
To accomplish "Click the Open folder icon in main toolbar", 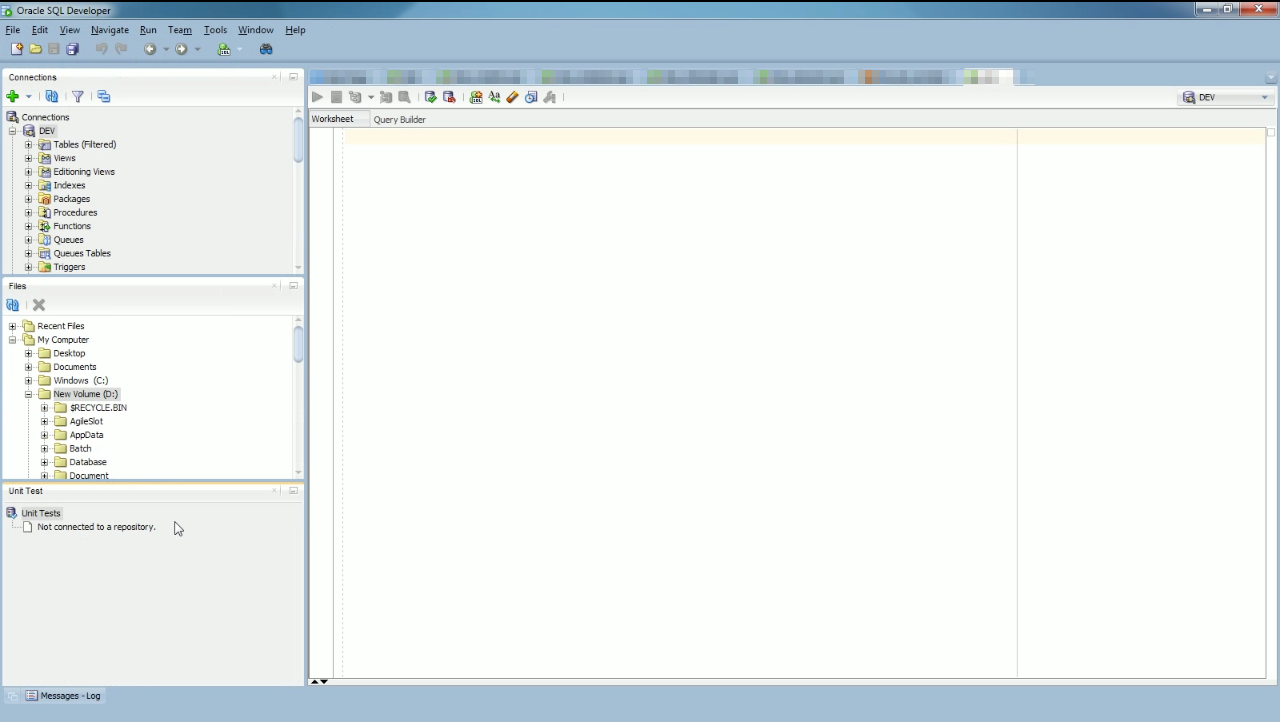I will pos(36,49).
